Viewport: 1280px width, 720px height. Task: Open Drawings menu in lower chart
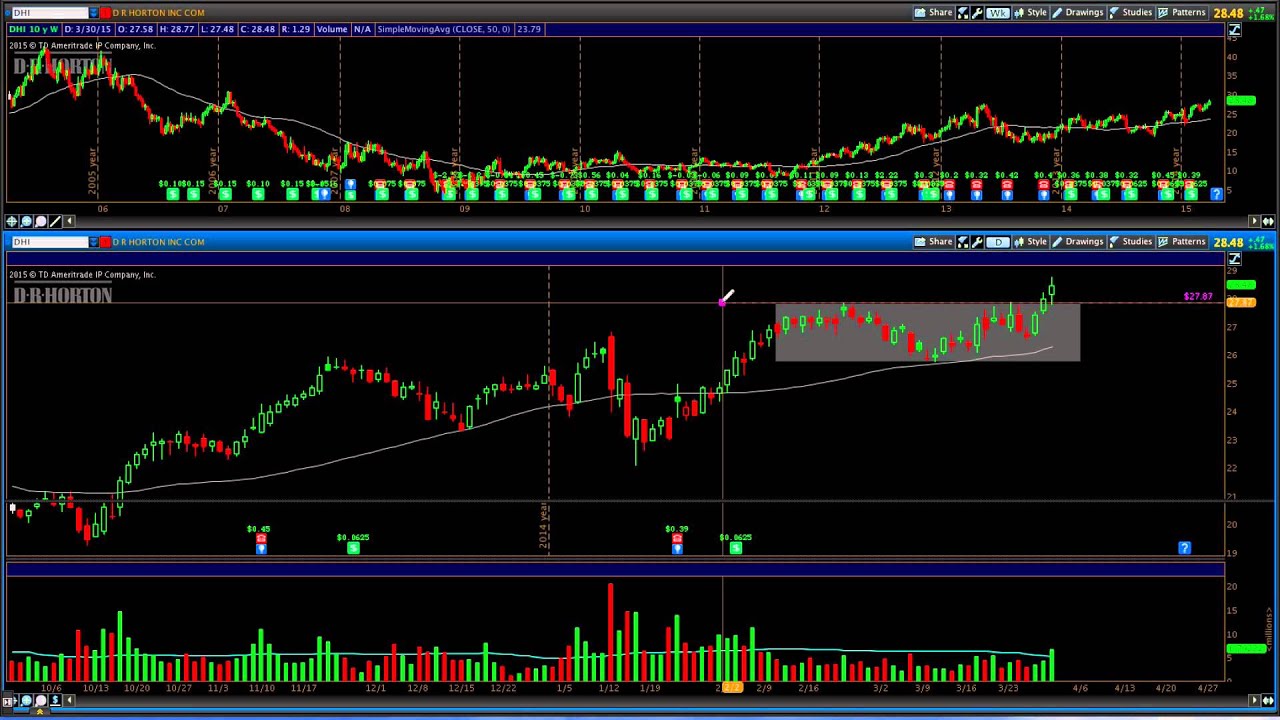pyautogui.click(x=1077, y=242)
